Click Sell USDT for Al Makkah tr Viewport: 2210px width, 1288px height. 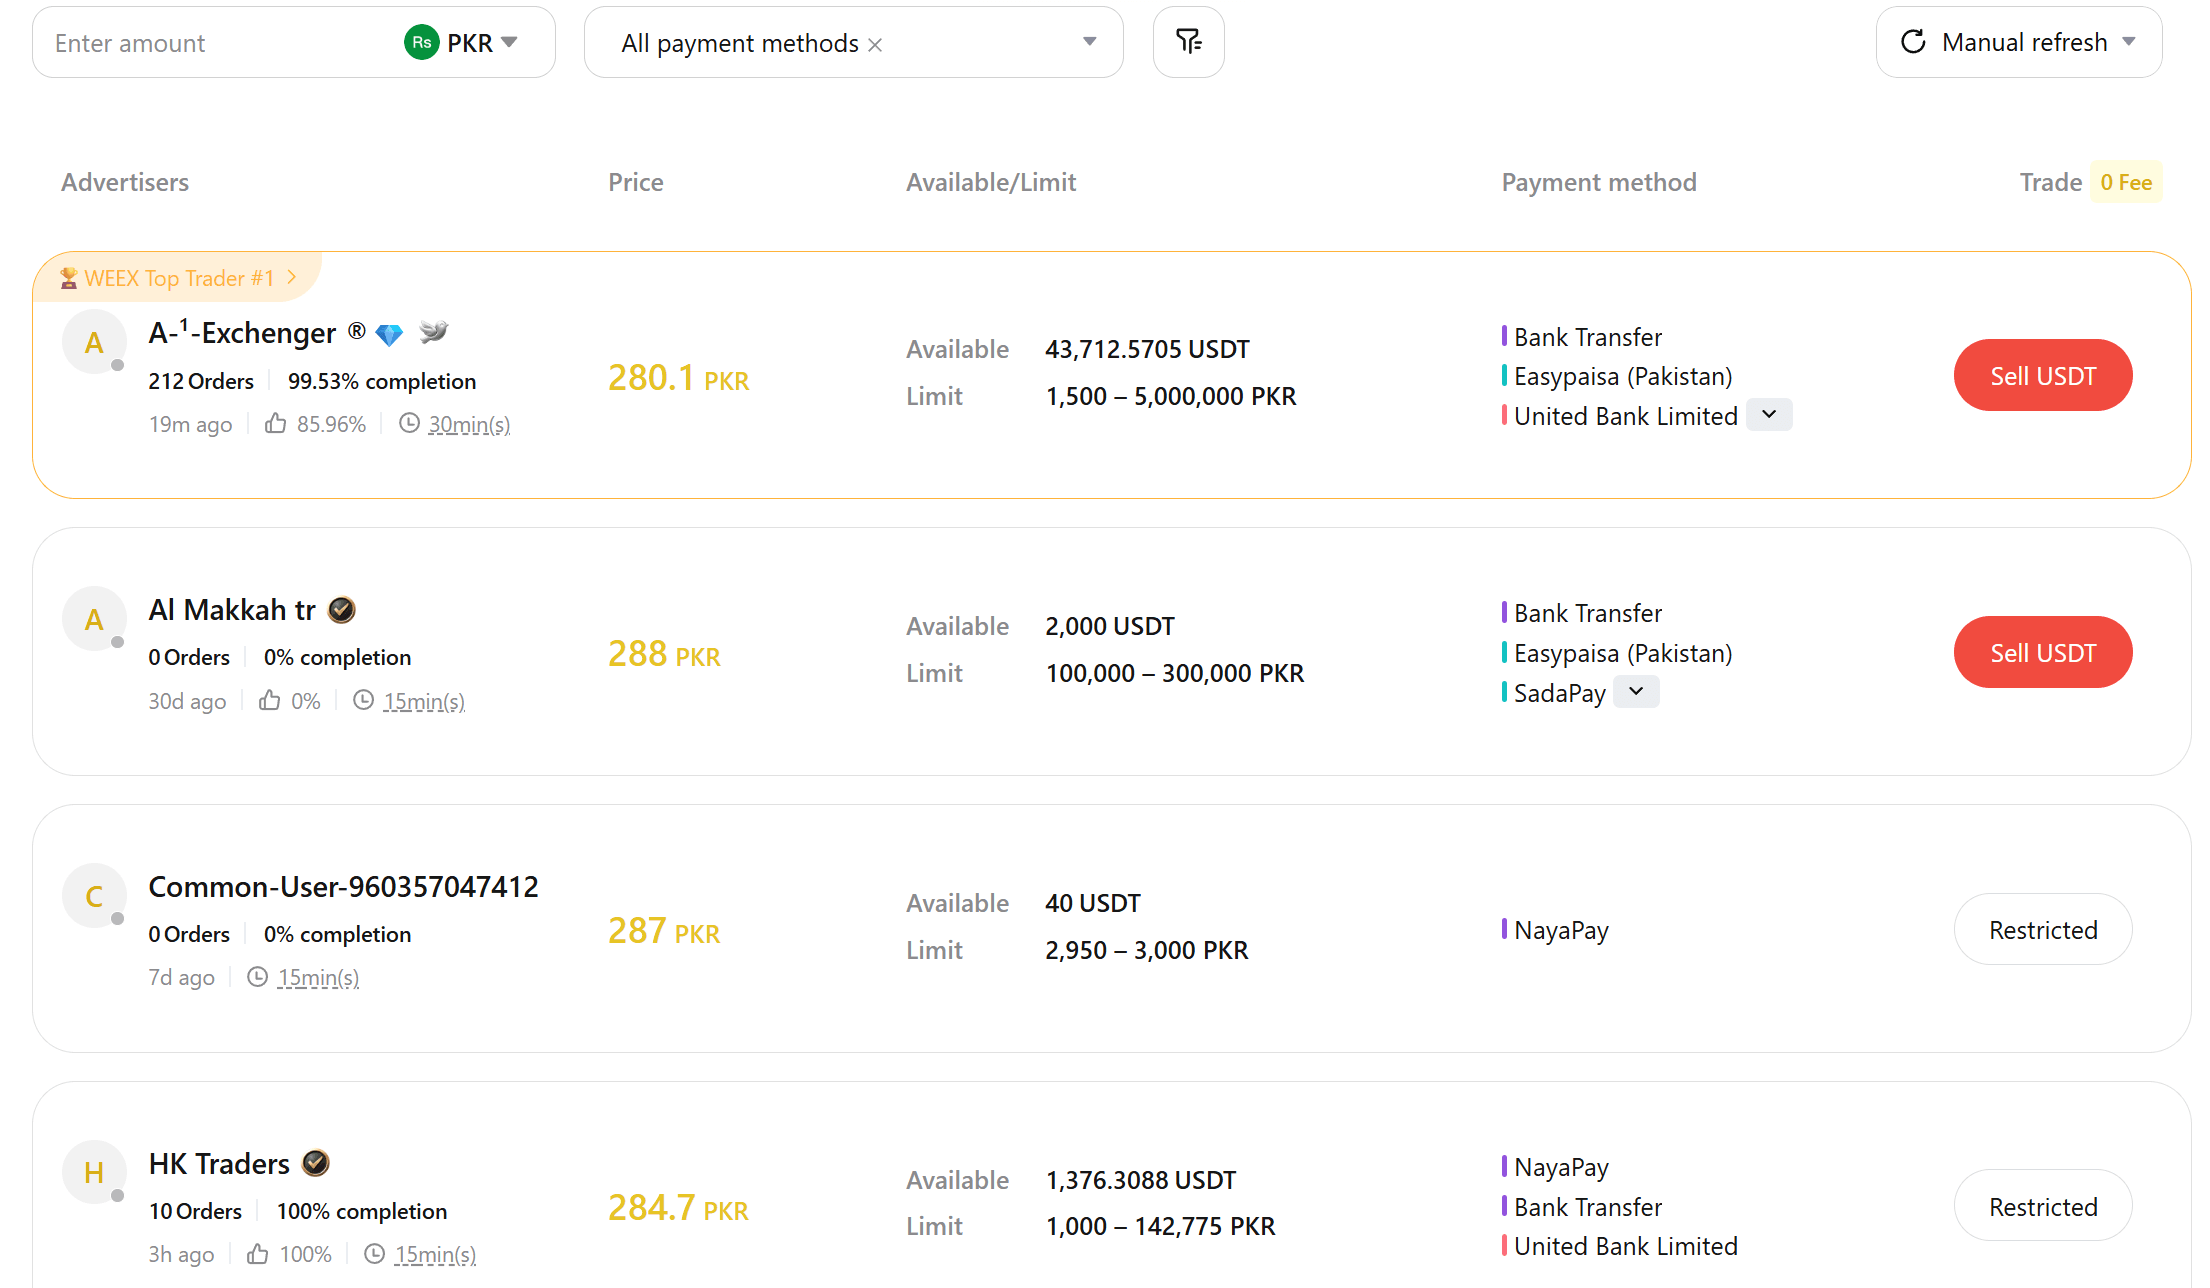2043,652
